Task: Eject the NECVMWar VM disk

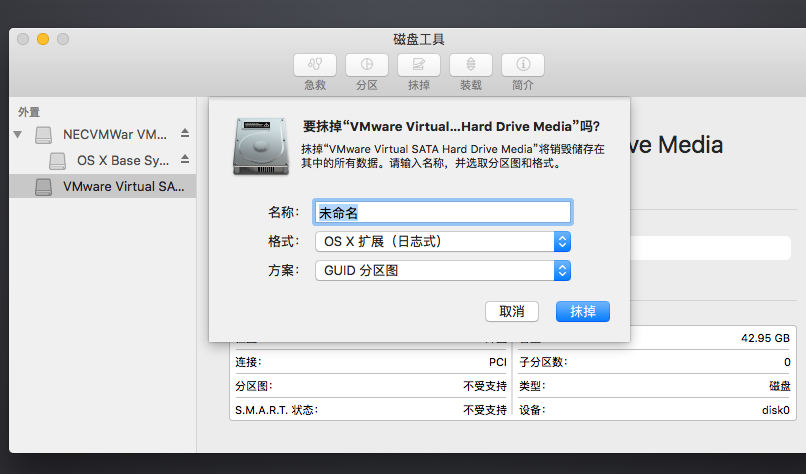Action: point(184,134)
